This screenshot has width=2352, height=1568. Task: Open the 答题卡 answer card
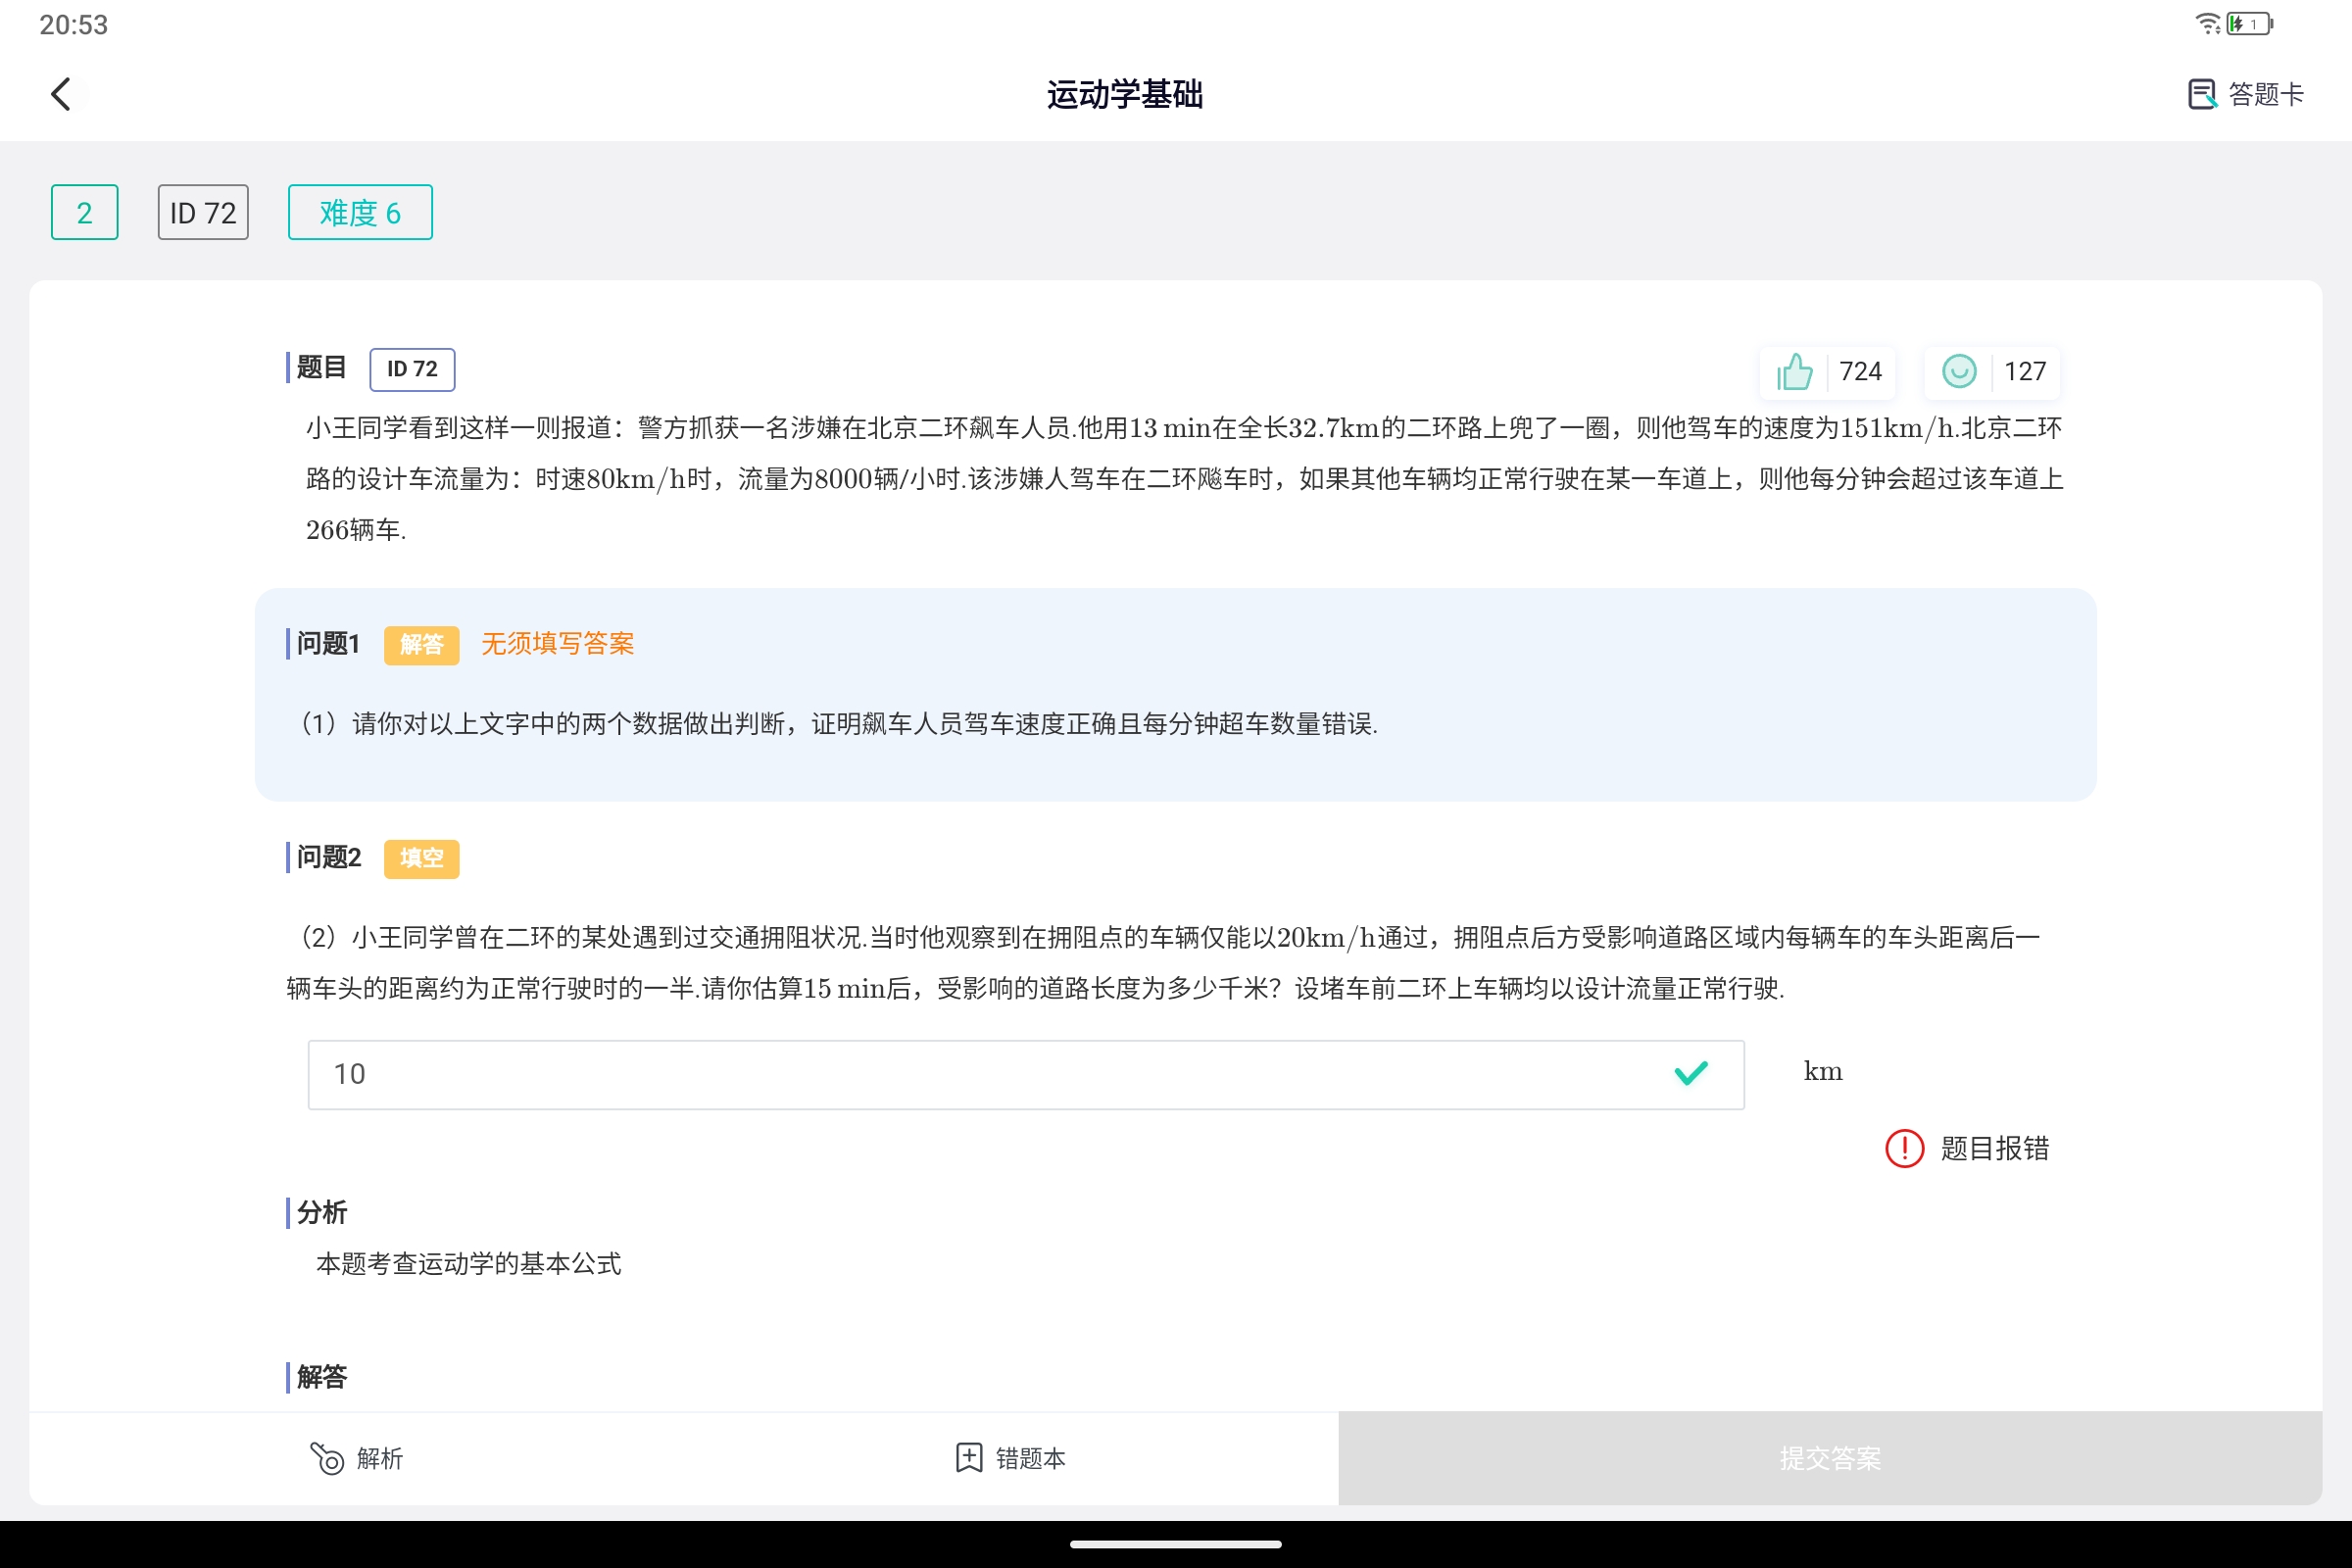pyautogui.click(x=2245, y=94)
